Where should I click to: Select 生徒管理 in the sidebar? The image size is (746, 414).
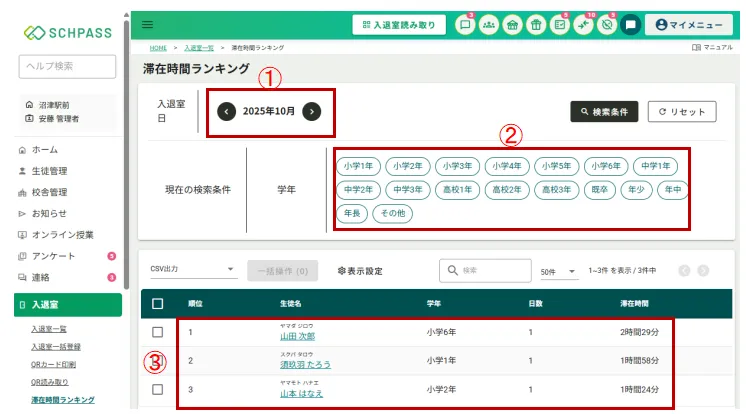pos(49,171)
